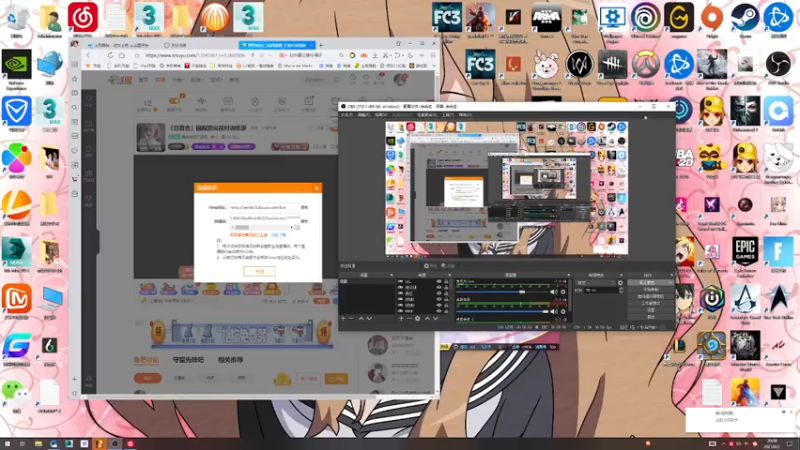Viewport: 800px width, 450px height.
Task: Open settings gear for first mixer channel
Action: [563, 292]
